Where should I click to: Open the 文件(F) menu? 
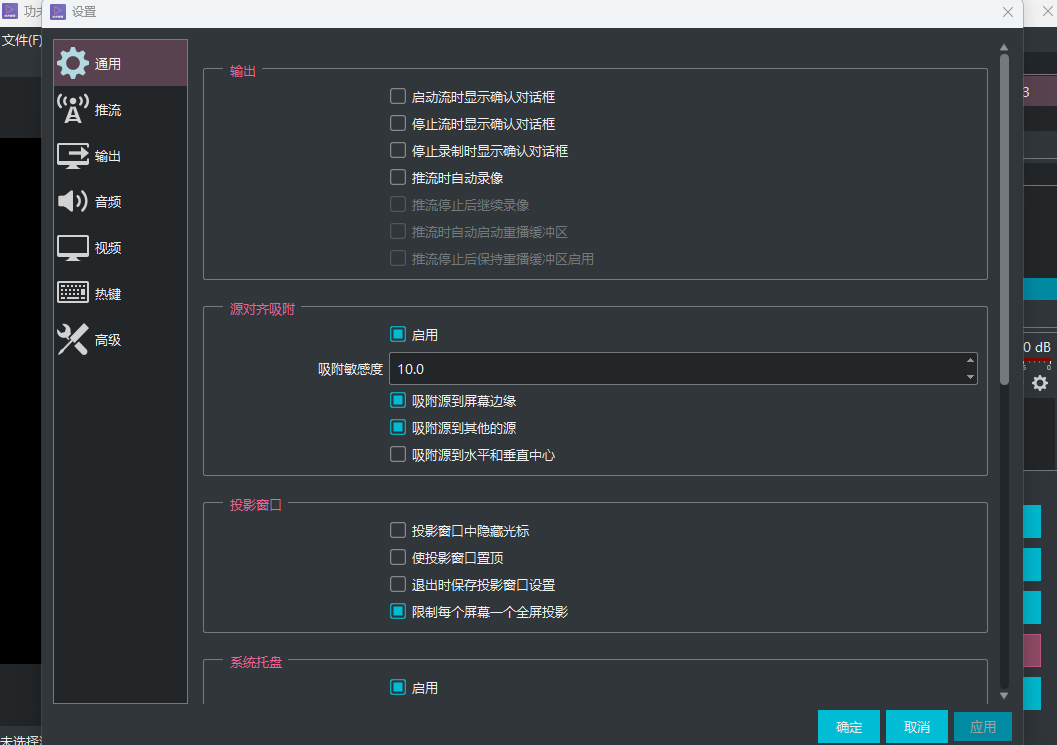pos(21,40)
